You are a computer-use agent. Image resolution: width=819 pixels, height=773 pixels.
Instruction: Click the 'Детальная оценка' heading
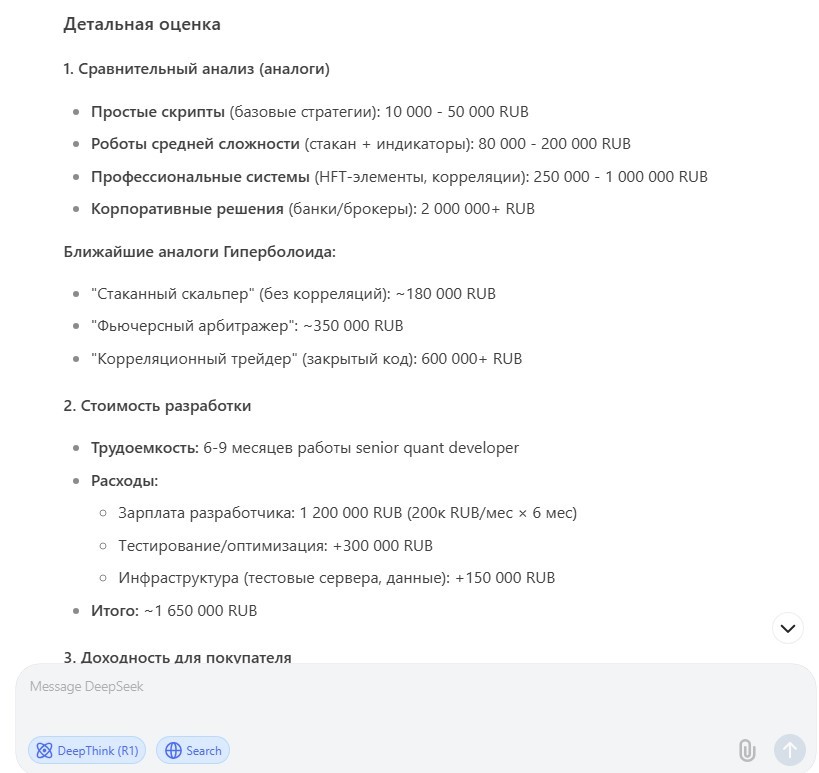pos(142,24)
